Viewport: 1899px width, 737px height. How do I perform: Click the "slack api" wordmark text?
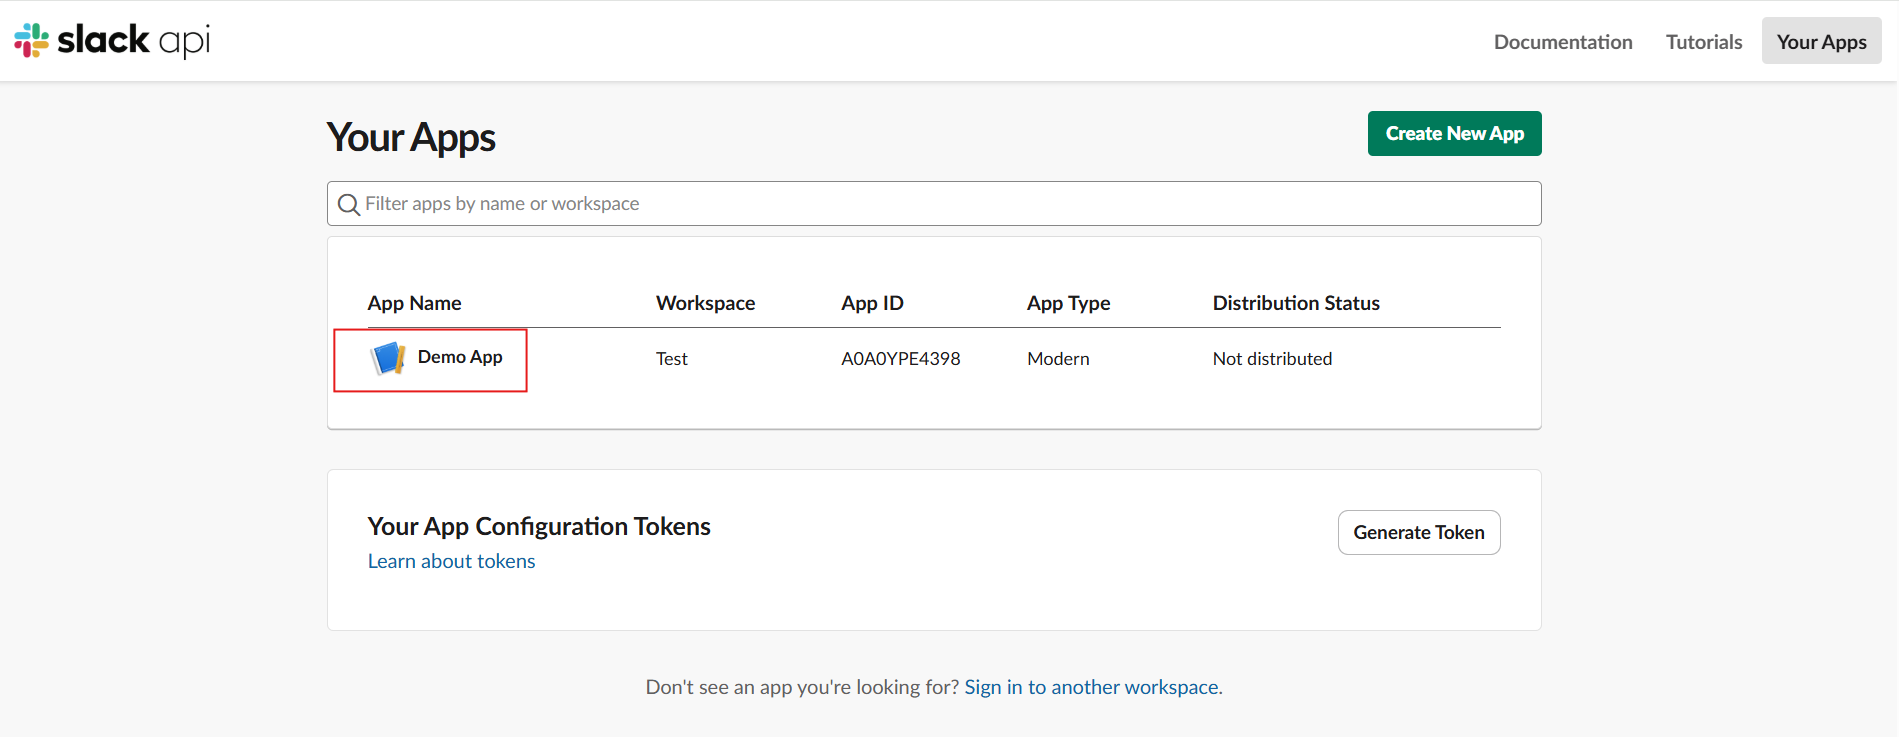click(x=133, y=40)
